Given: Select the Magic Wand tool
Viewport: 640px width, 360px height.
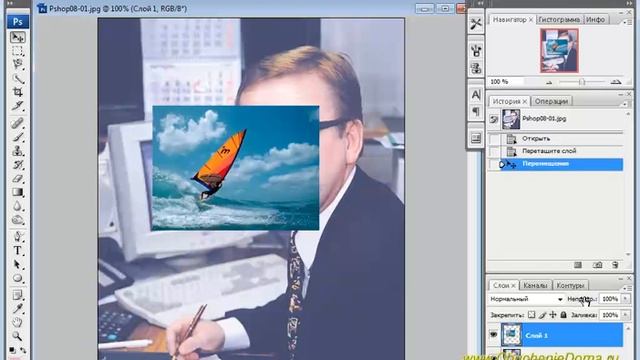Looking at the screenshot, I should [17, 78].
